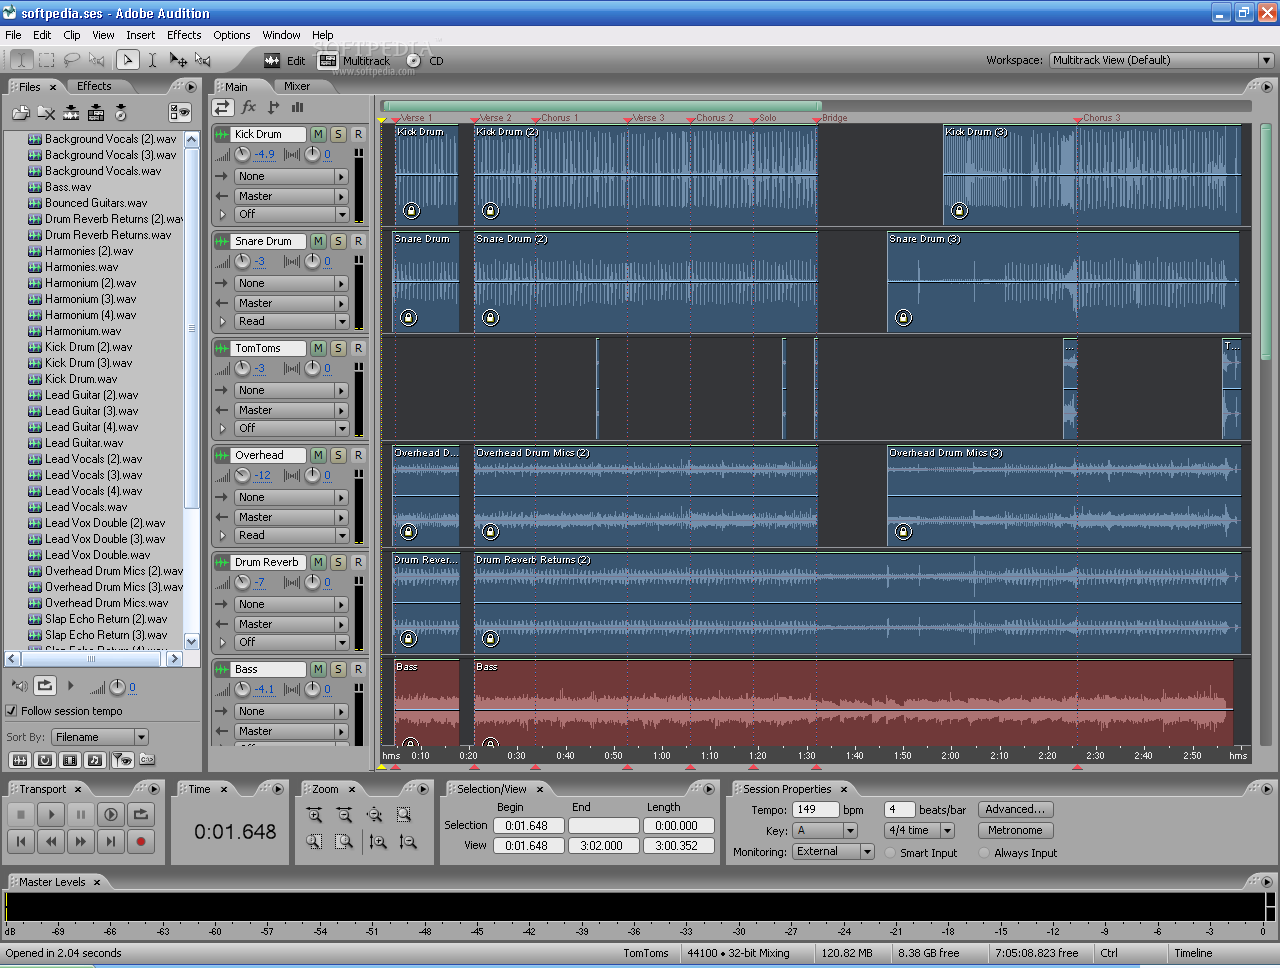Mute the Overhead track
Image resolution: width=1280 pixels, height=968 pixels.
coord(318,455)
